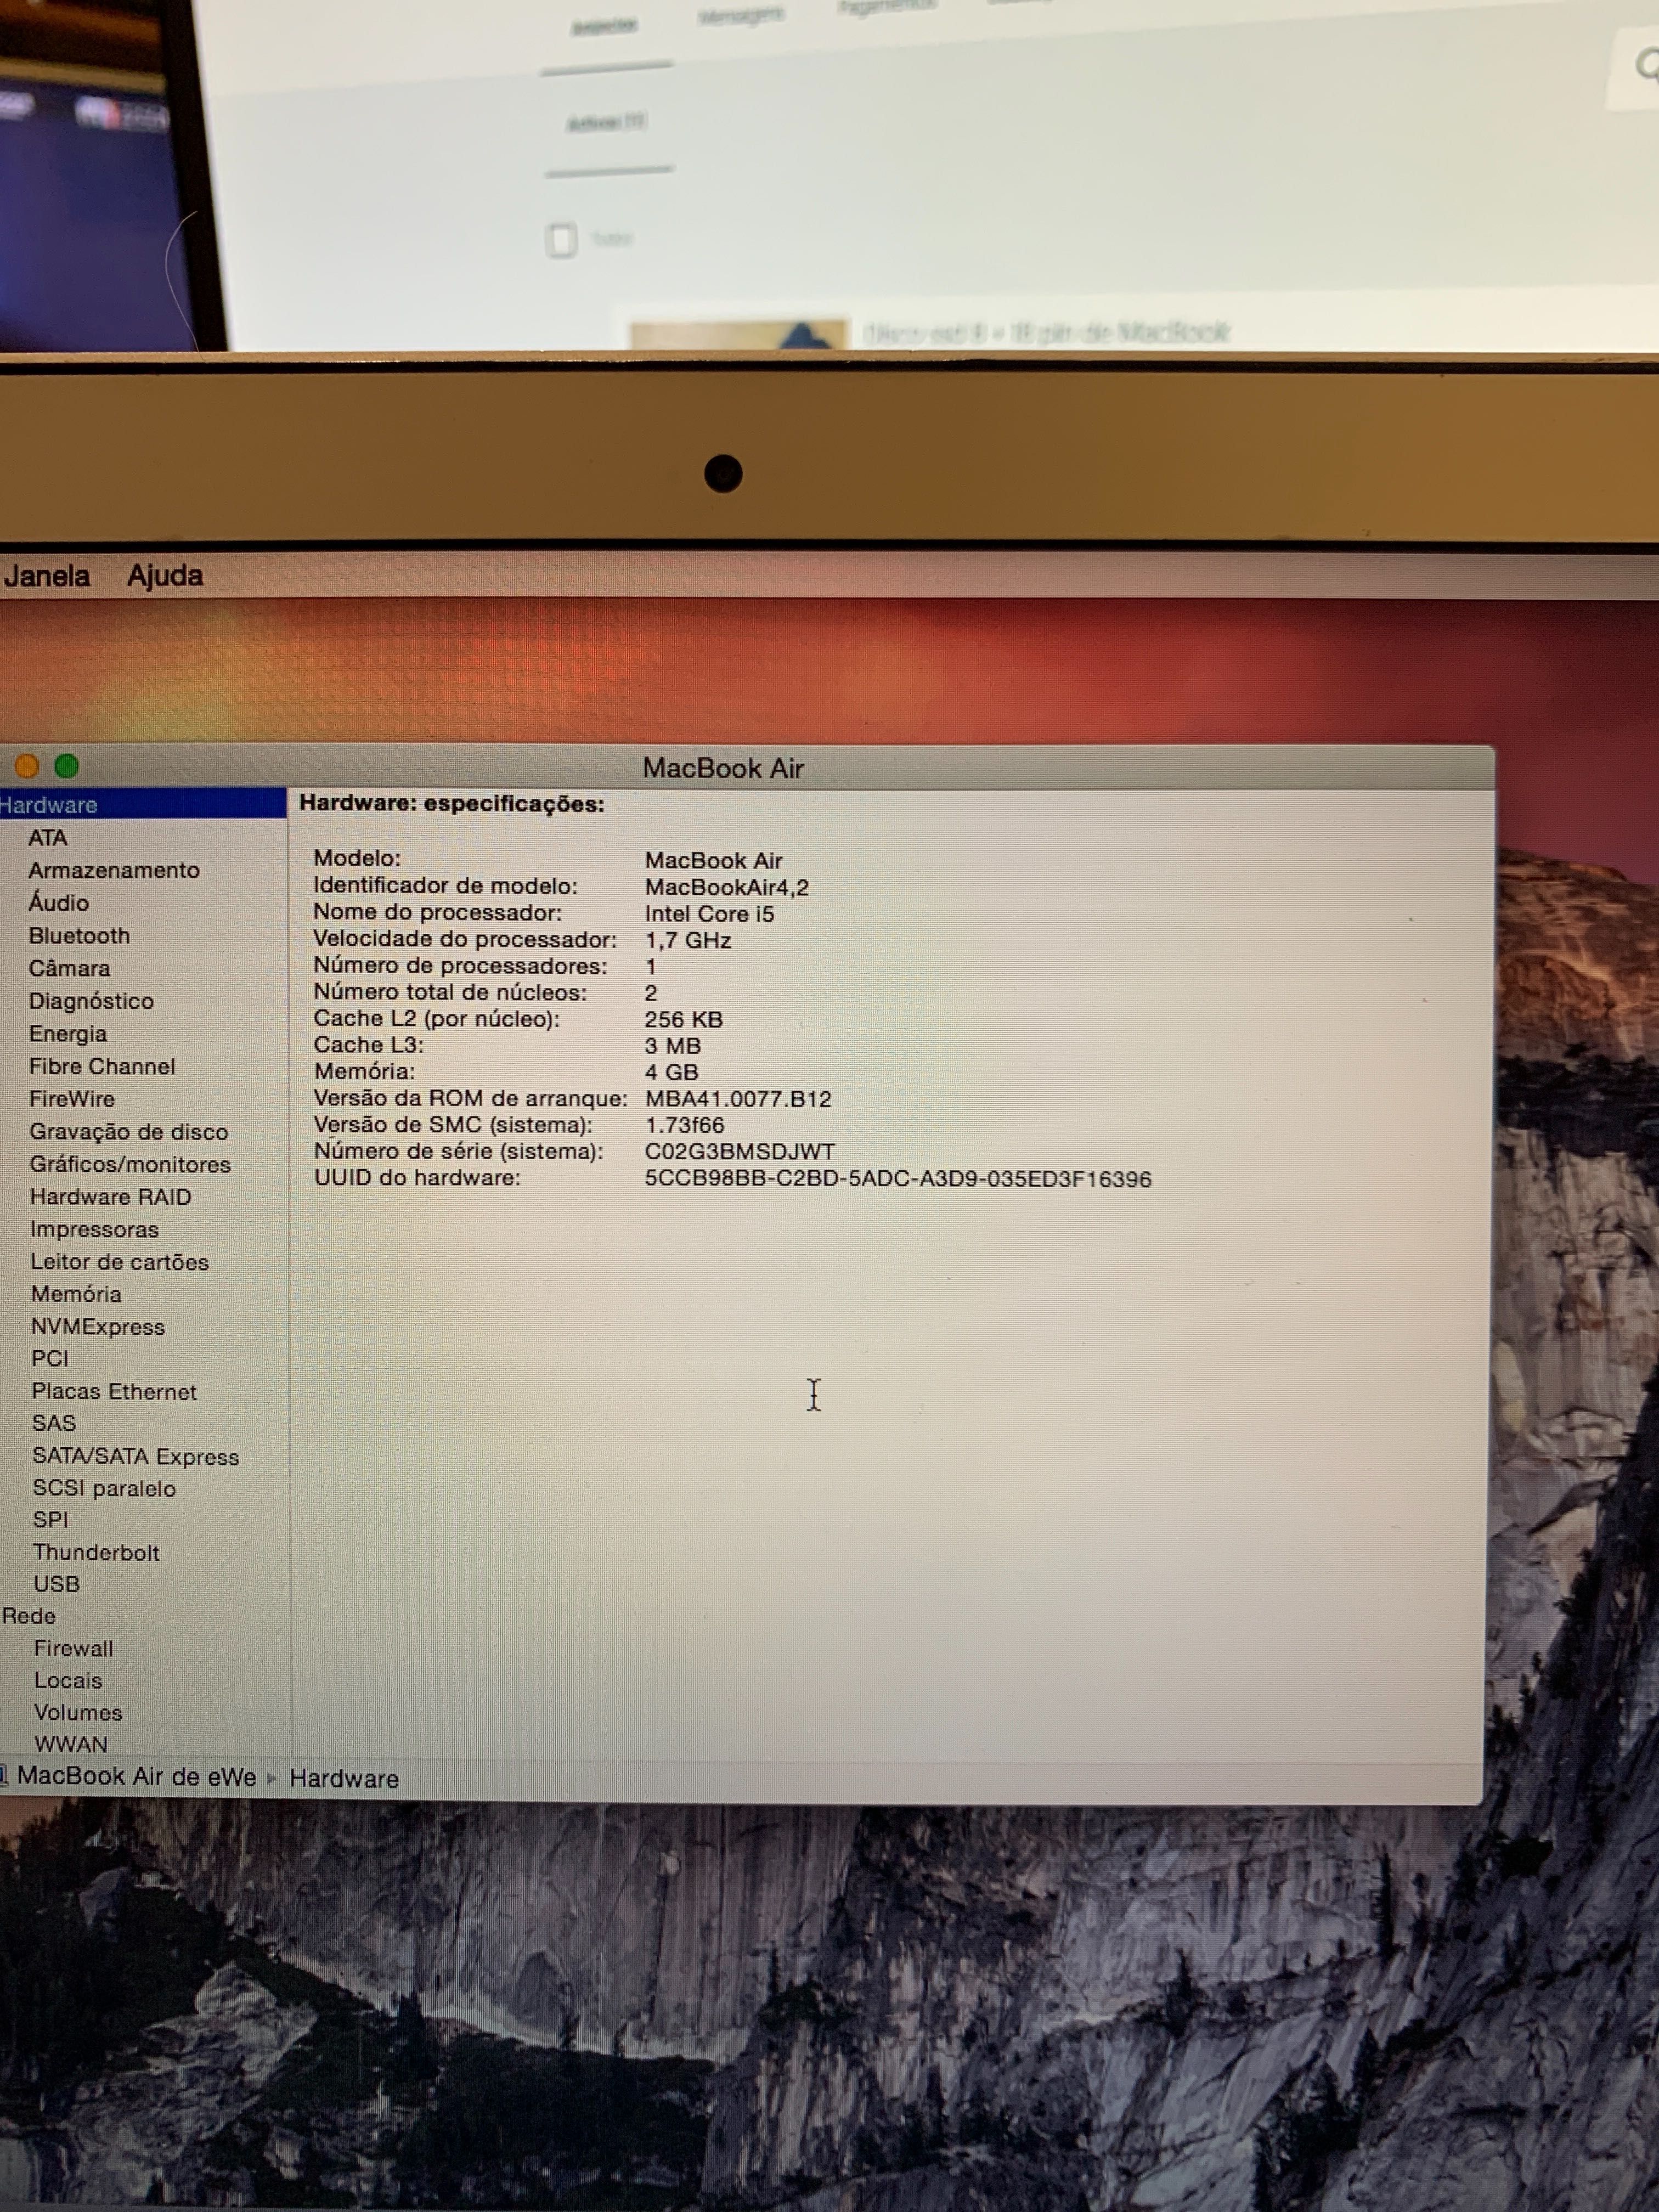Select Energia in the sidebar
This screenshot has width=1659, height=2212.
tap(68, 1033)
